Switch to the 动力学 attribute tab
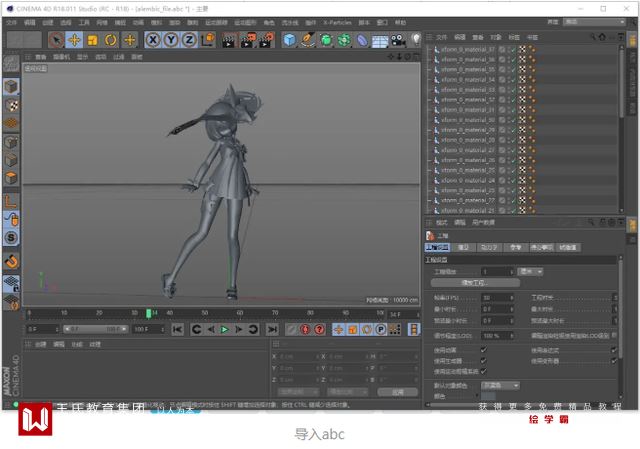The image size is (640, 449). pos(489,247)
